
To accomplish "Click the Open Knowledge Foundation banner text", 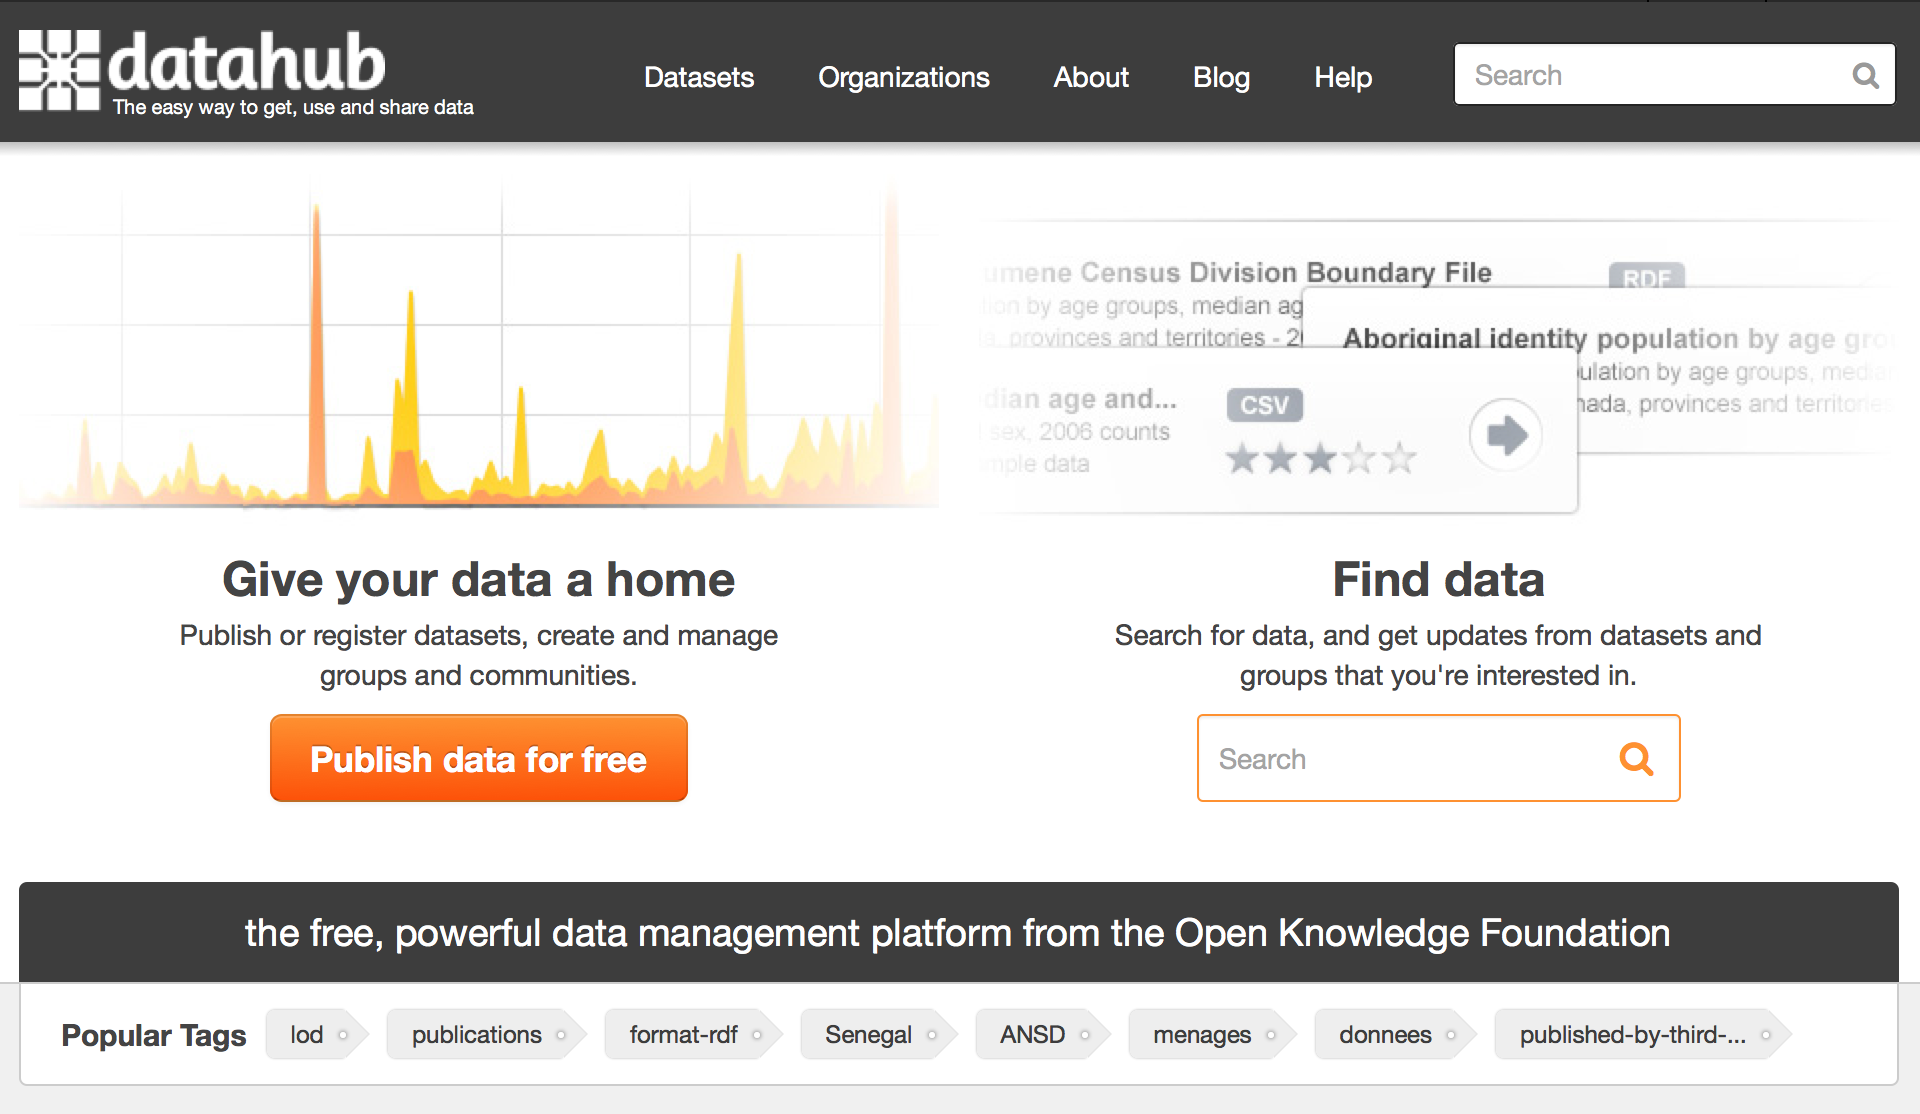I will (958, 933).
